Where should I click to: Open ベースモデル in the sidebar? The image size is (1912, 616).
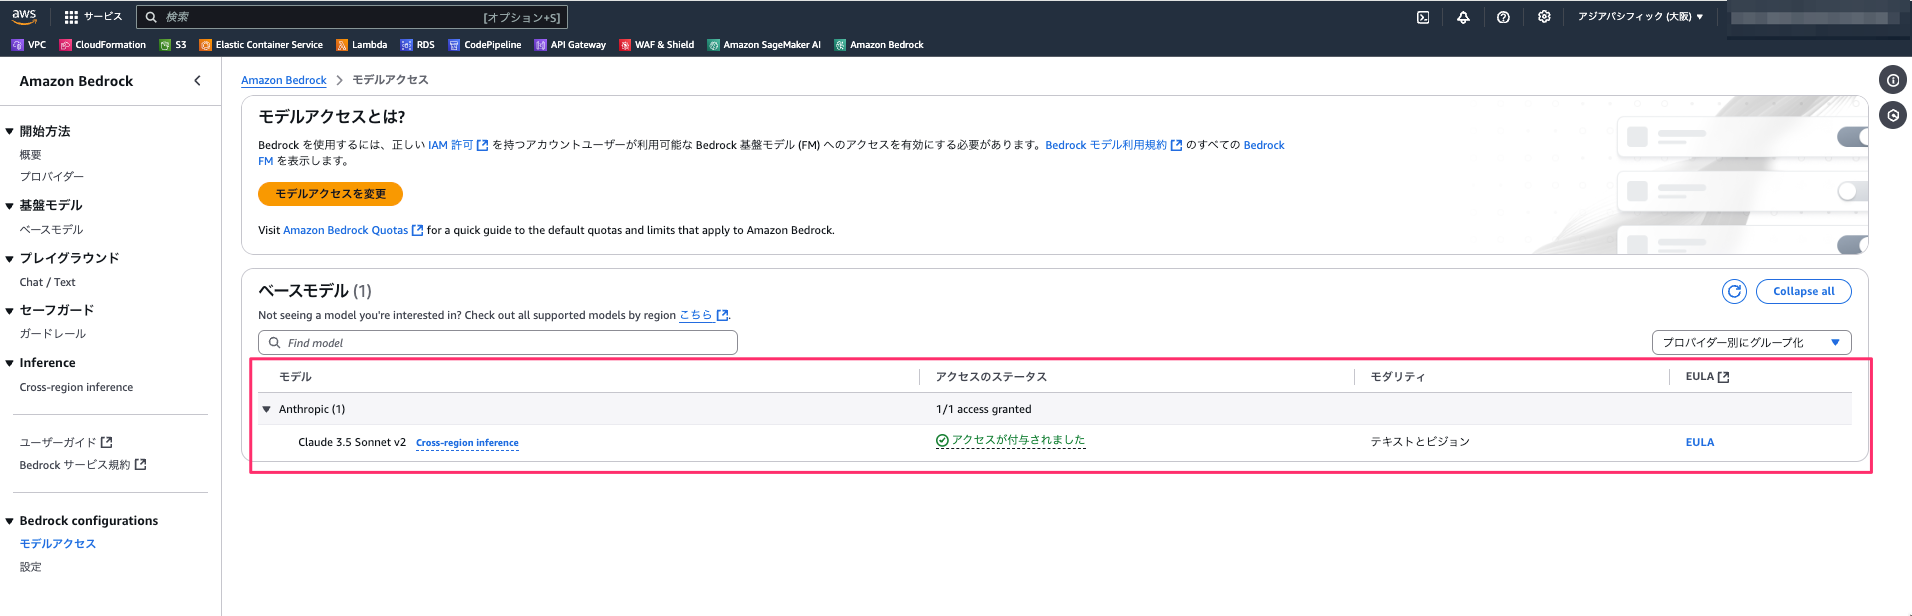click(x=52, y=230)
